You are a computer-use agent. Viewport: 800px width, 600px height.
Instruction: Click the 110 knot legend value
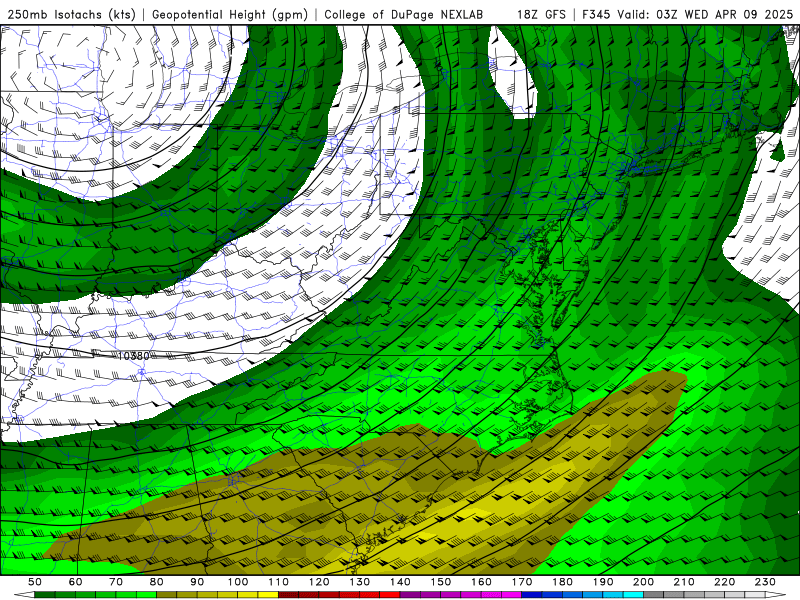[x=279, y=582]
